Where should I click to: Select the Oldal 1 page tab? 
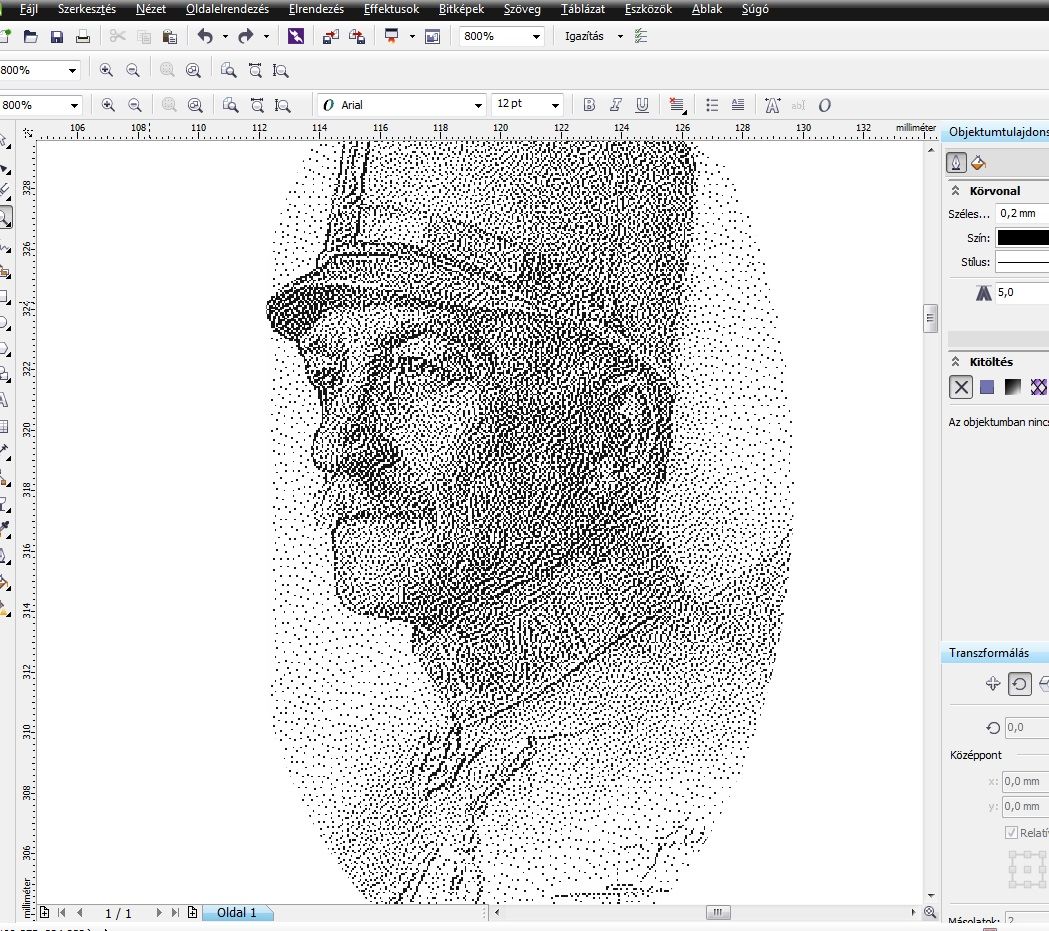[x=237, y=913]
